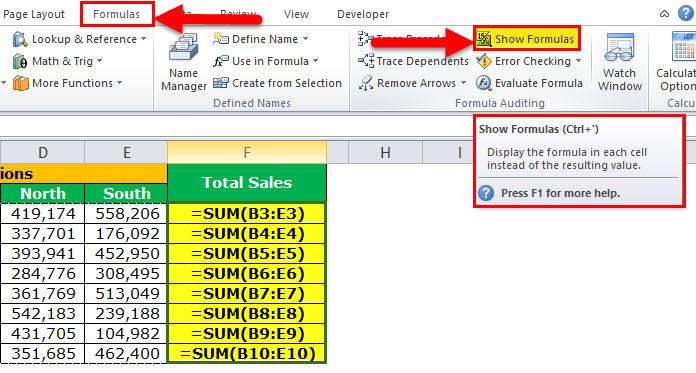Click cell with value 176,092
This screenshot has width=696, height=373.
(127, 234)
